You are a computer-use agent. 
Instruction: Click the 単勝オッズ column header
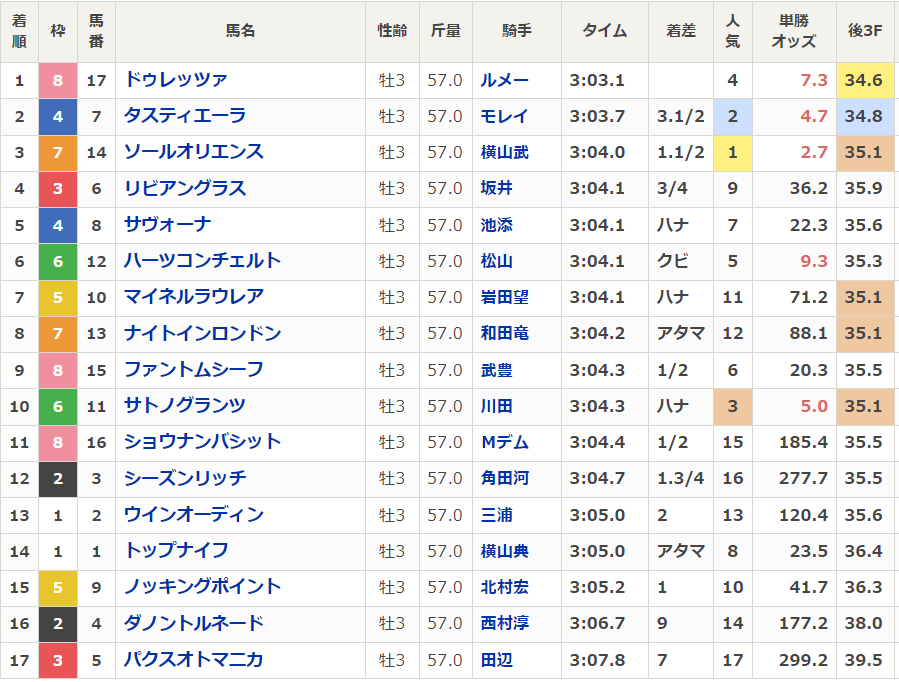(794, 31)
